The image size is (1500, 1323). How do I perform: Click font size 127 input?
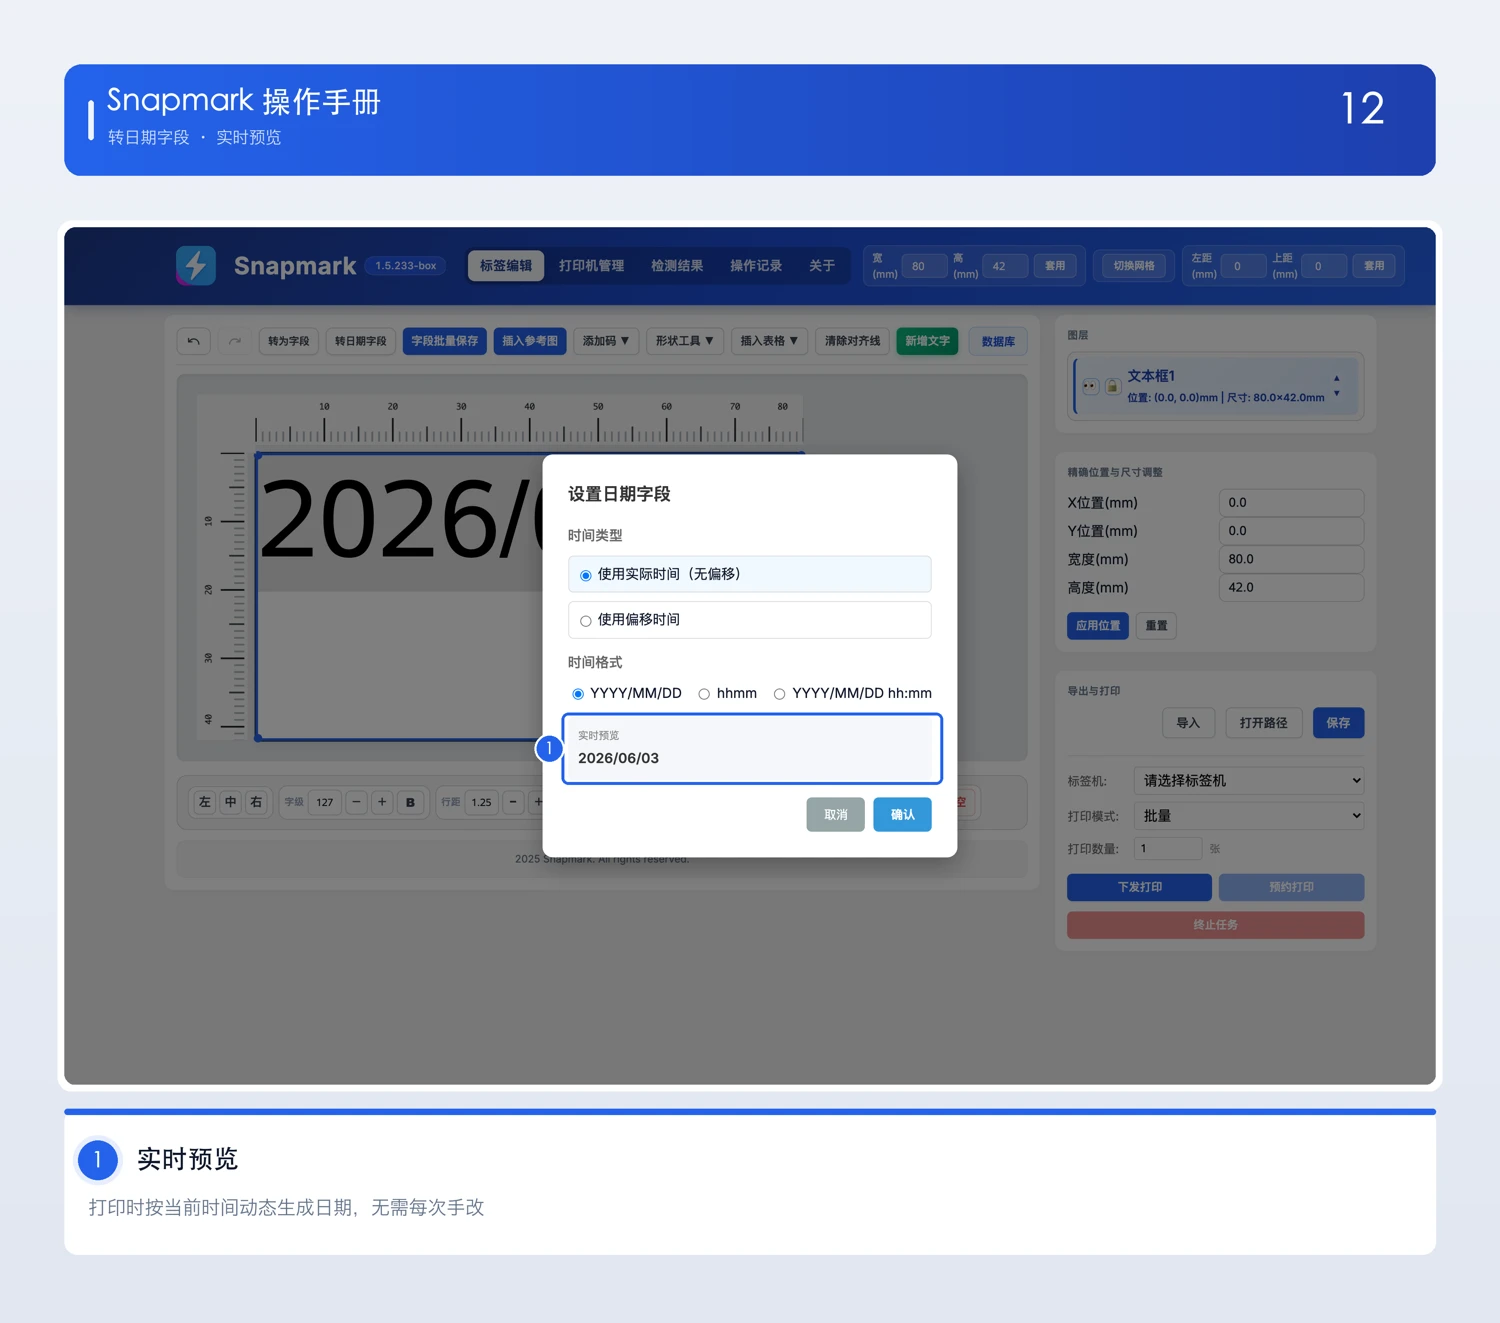click(324, 802)
